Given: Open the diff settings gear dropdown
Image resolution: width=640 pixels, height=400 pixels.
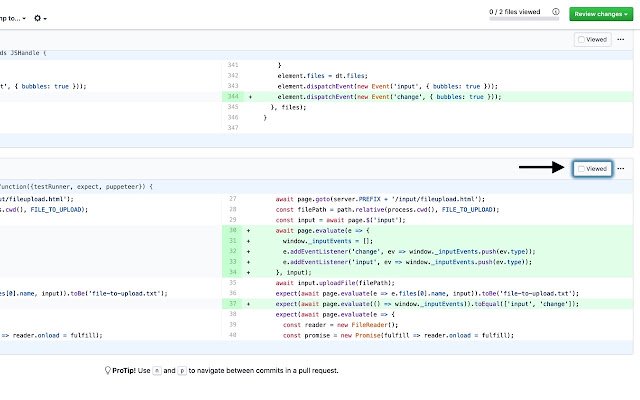Looking at the screenshot, I should tap(40, 18).
